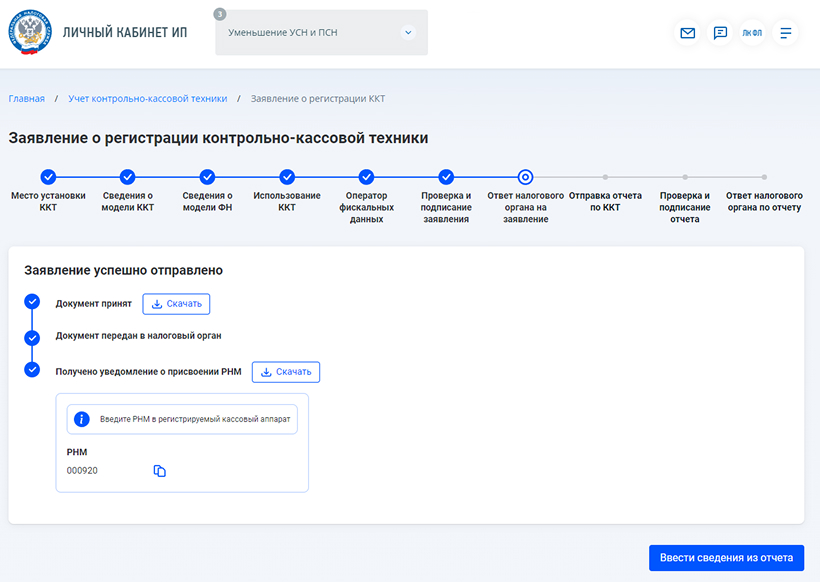
Task: Click the notification count badge showing 3
Action: coord(220,14)
